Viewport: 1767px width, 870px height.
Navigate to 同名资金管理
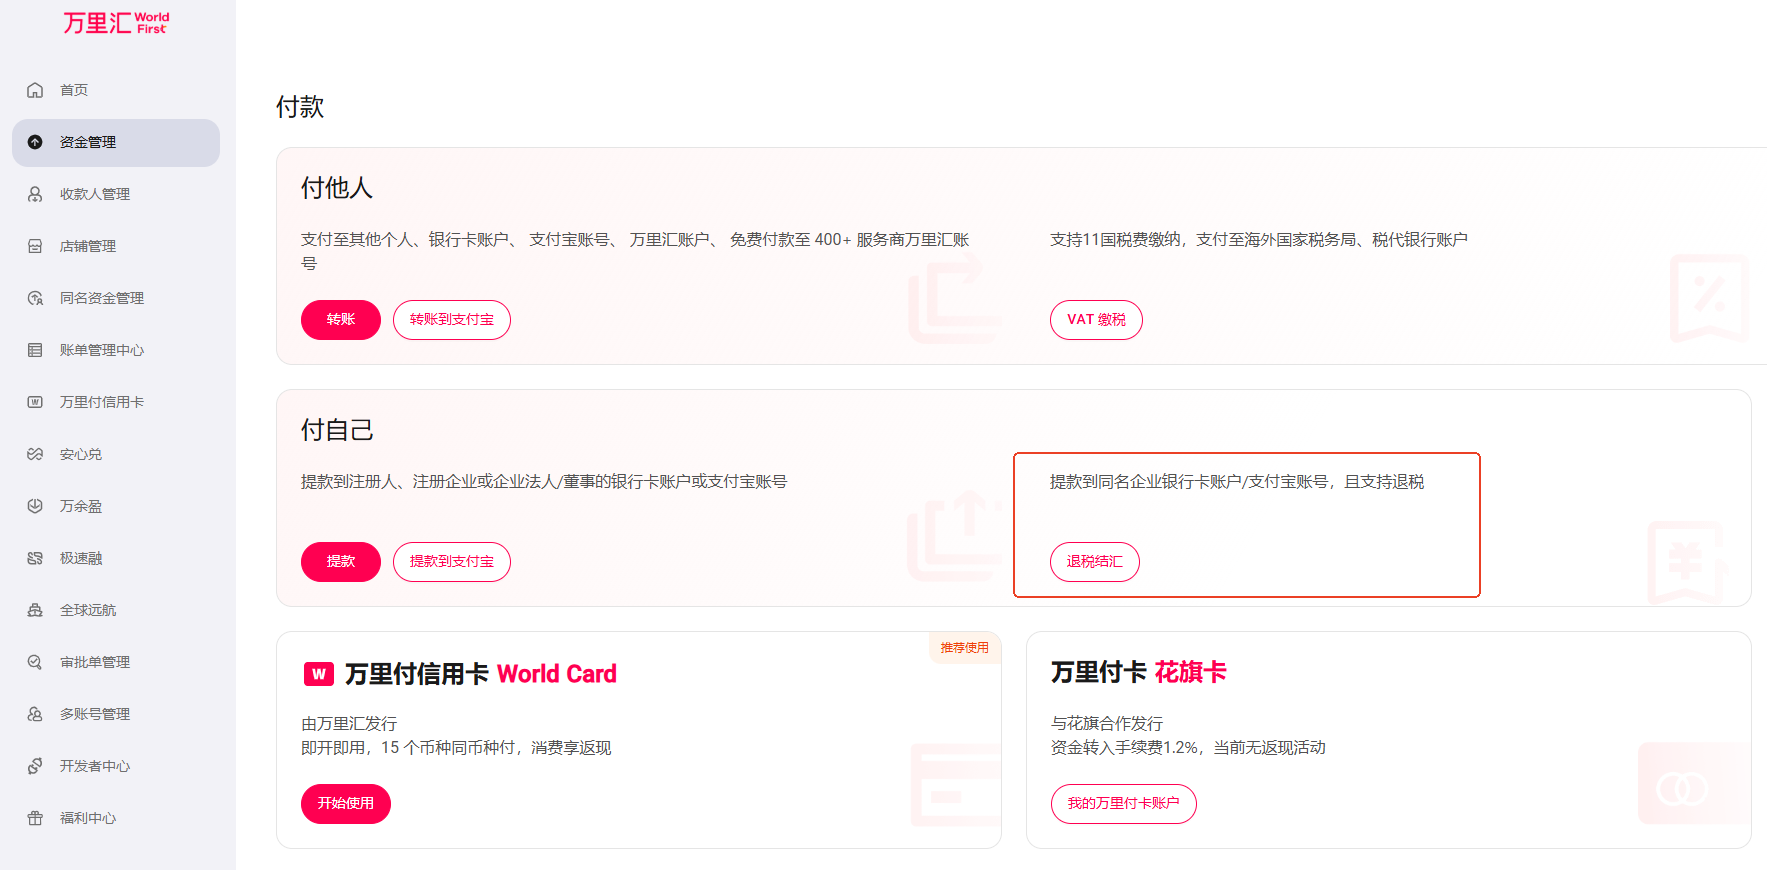pos(116,298)
